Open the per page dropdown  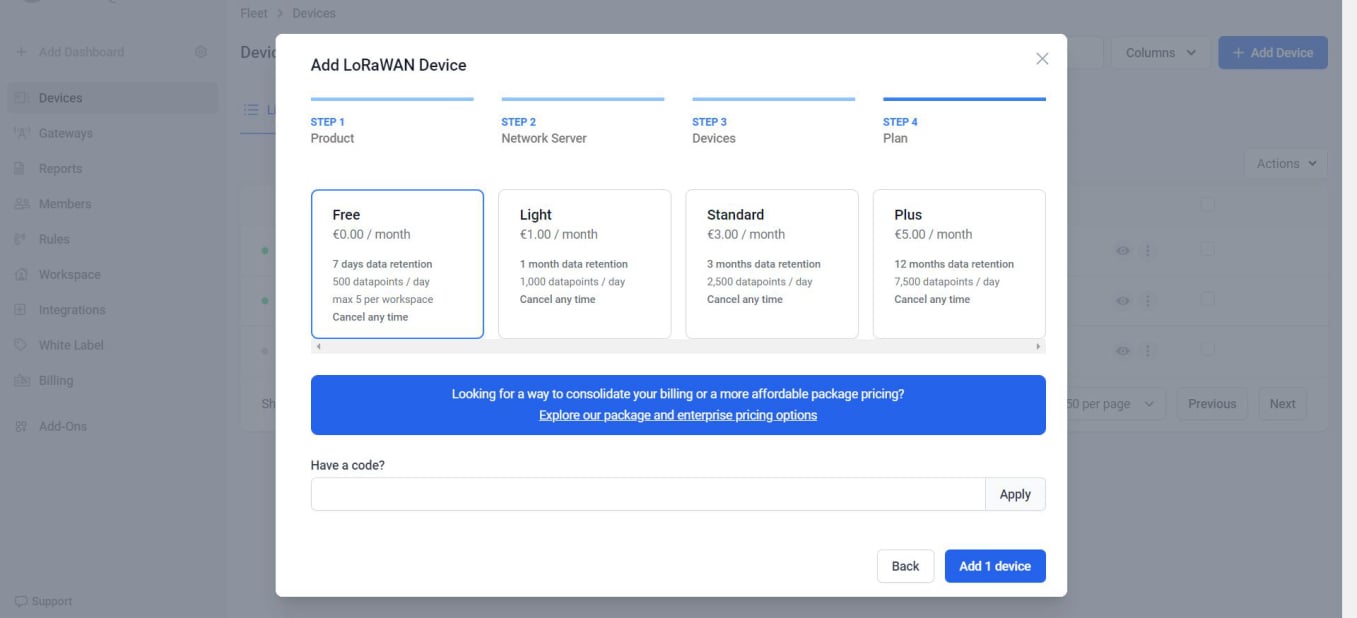pyautogui.click(x=1110, y=404)
